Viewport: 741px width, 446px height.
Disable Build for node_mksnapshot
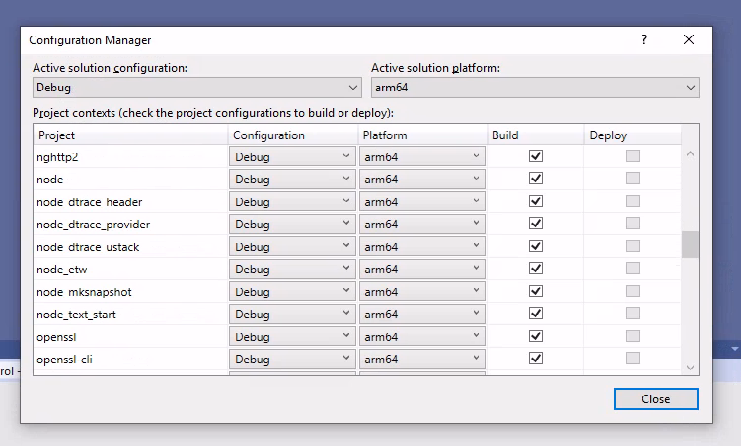[x=536, y=291]
